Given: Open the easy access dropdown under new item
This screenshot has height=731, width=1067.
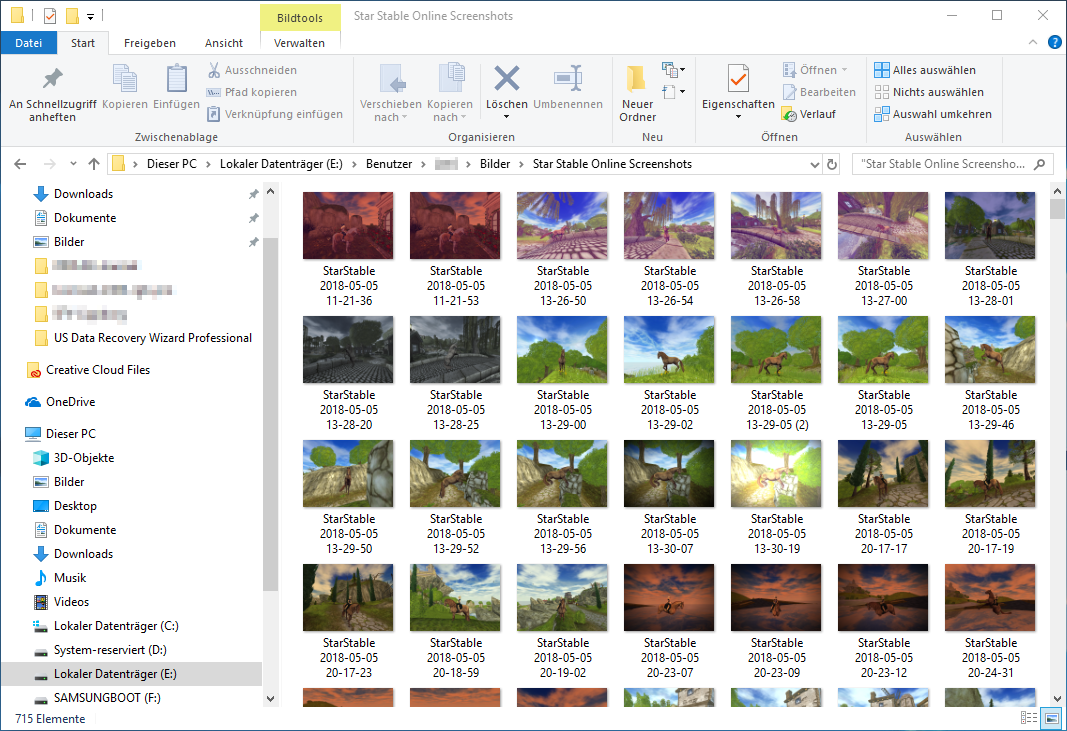Looking at the screenshot, I should click(672, 91).
